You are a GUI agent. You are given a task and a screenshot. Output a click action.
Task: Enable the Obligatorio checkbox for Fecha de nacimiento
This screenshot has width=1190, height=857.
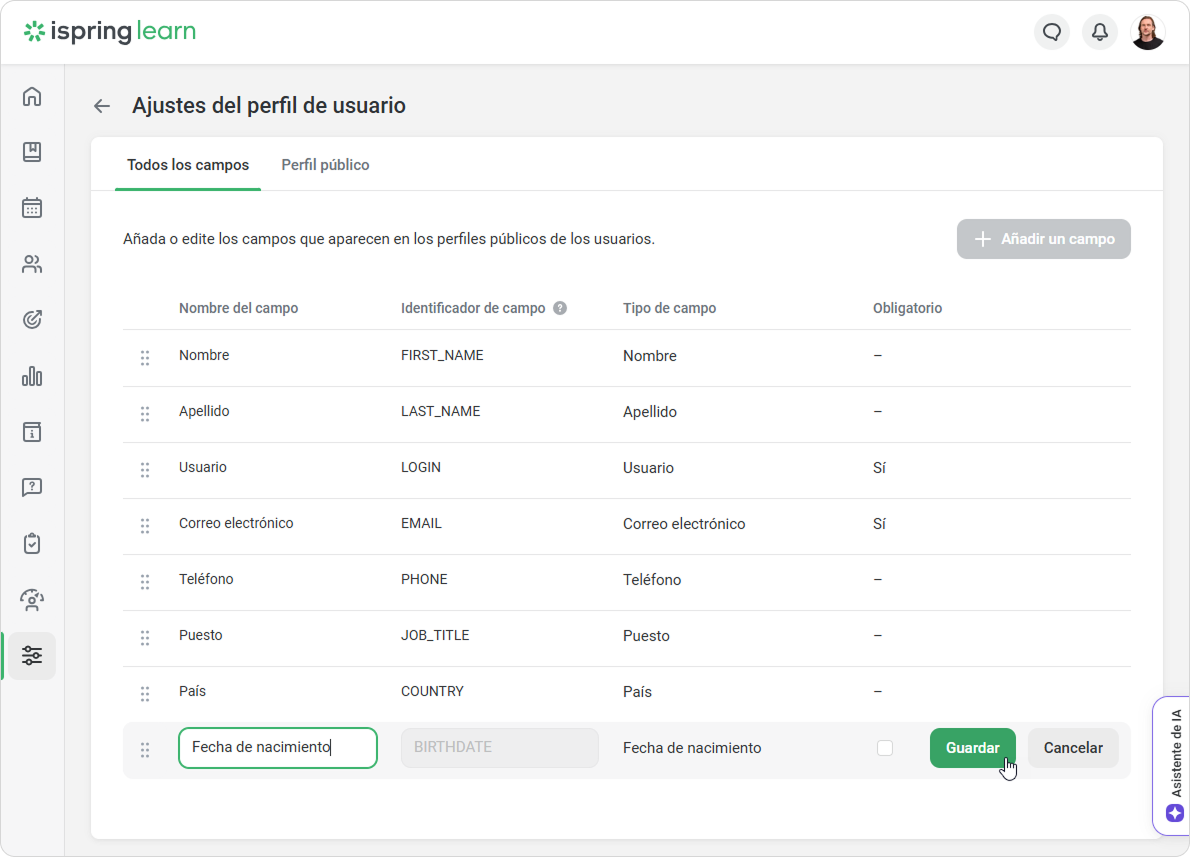[x=884, y=748]
